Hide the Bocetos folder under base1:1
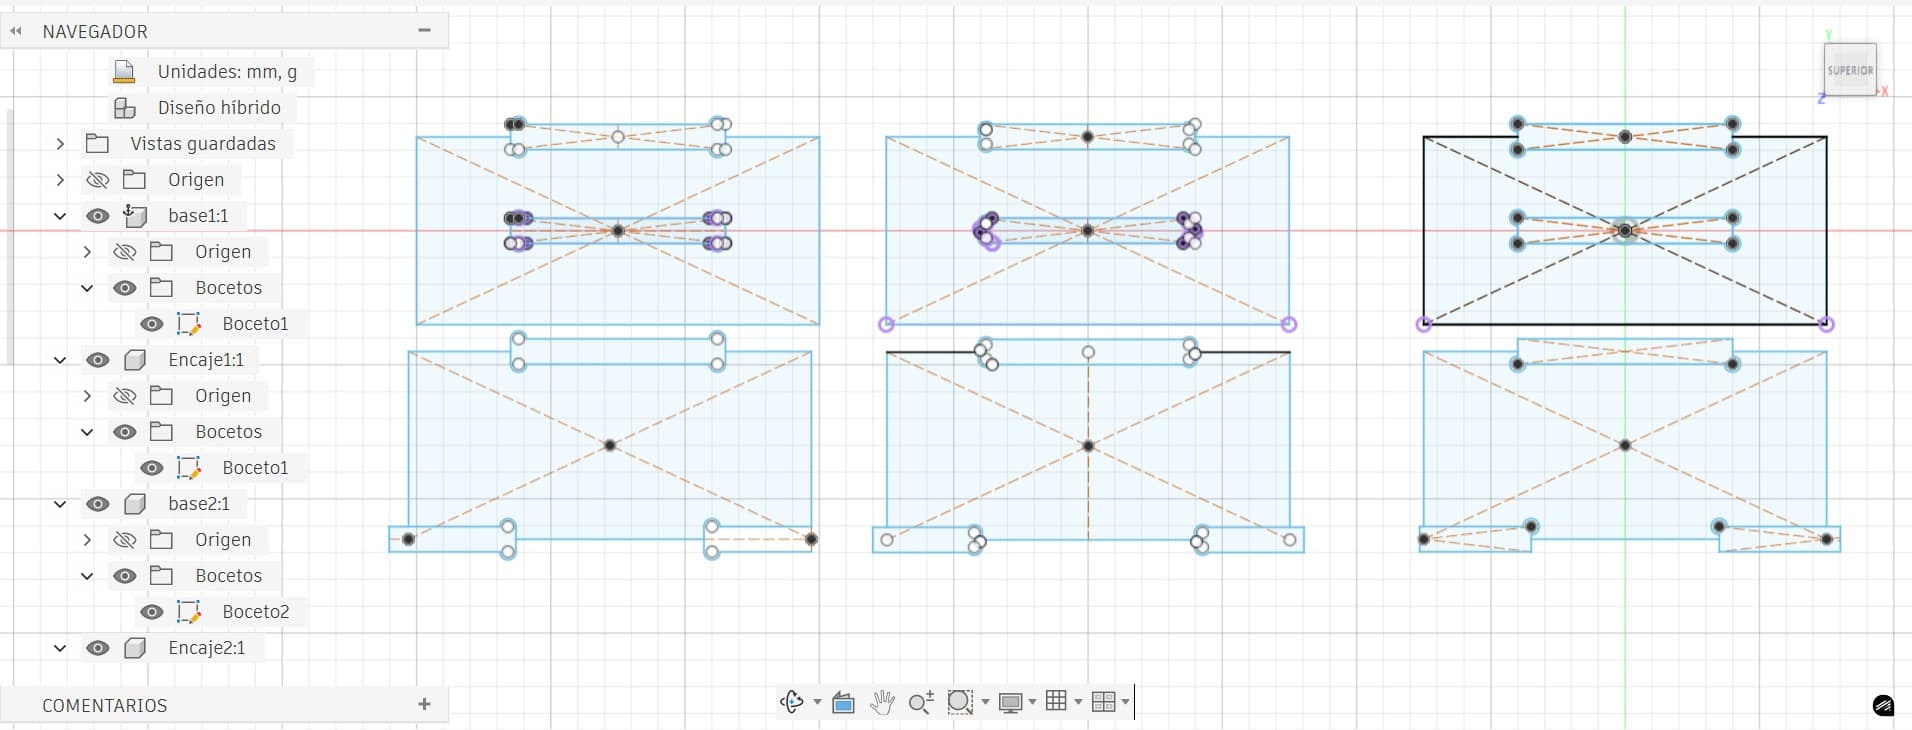 tap(124, 288)
